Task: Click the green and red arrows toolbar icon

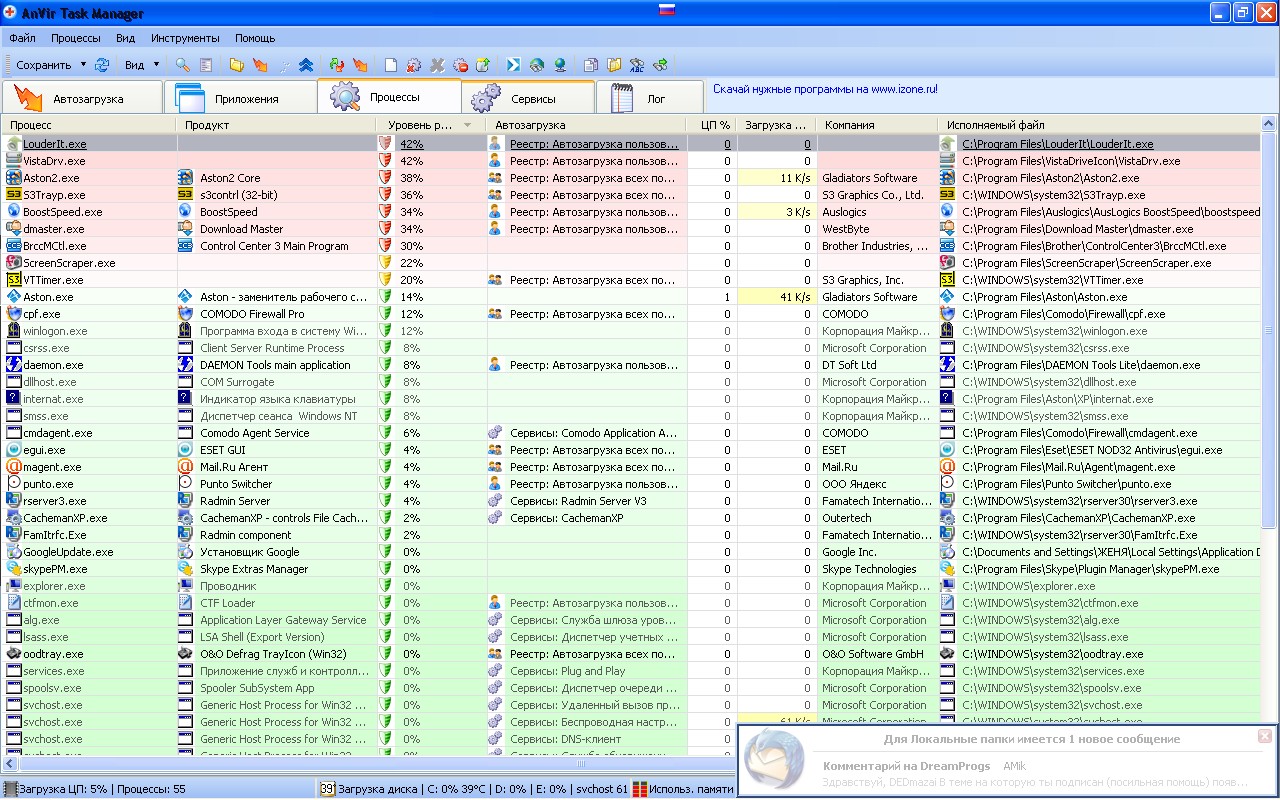Action: coord(337,65)
